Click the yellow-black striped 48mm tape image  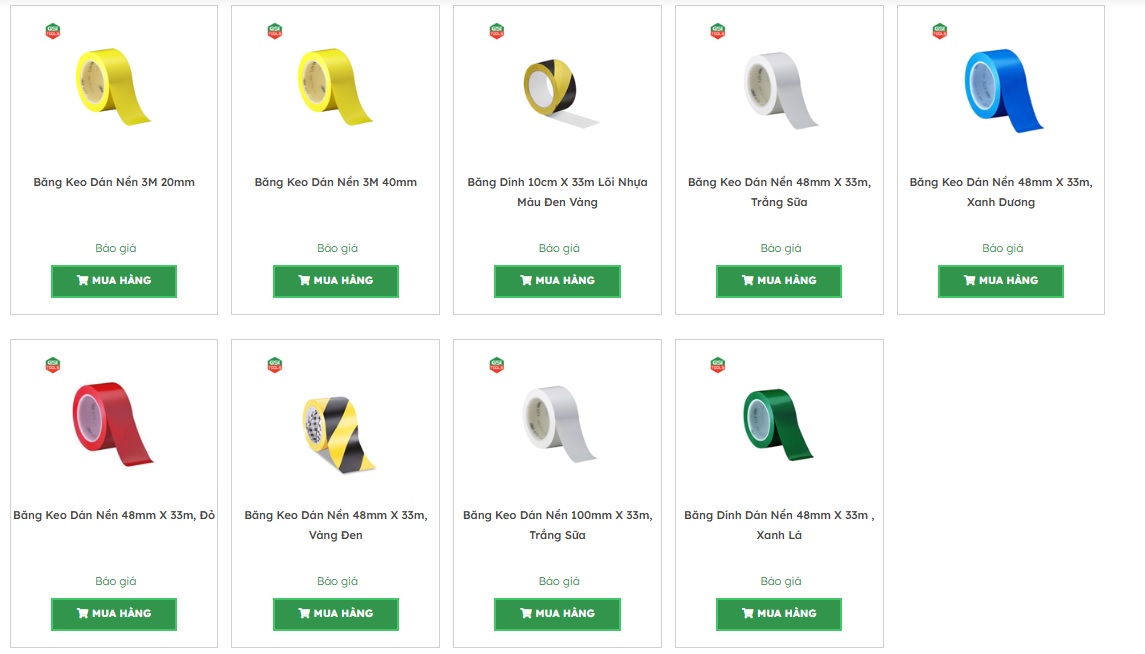[339, 434]
